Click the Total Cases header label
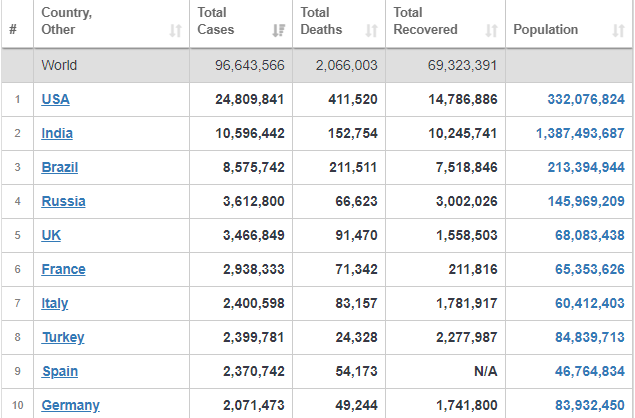 216,21
